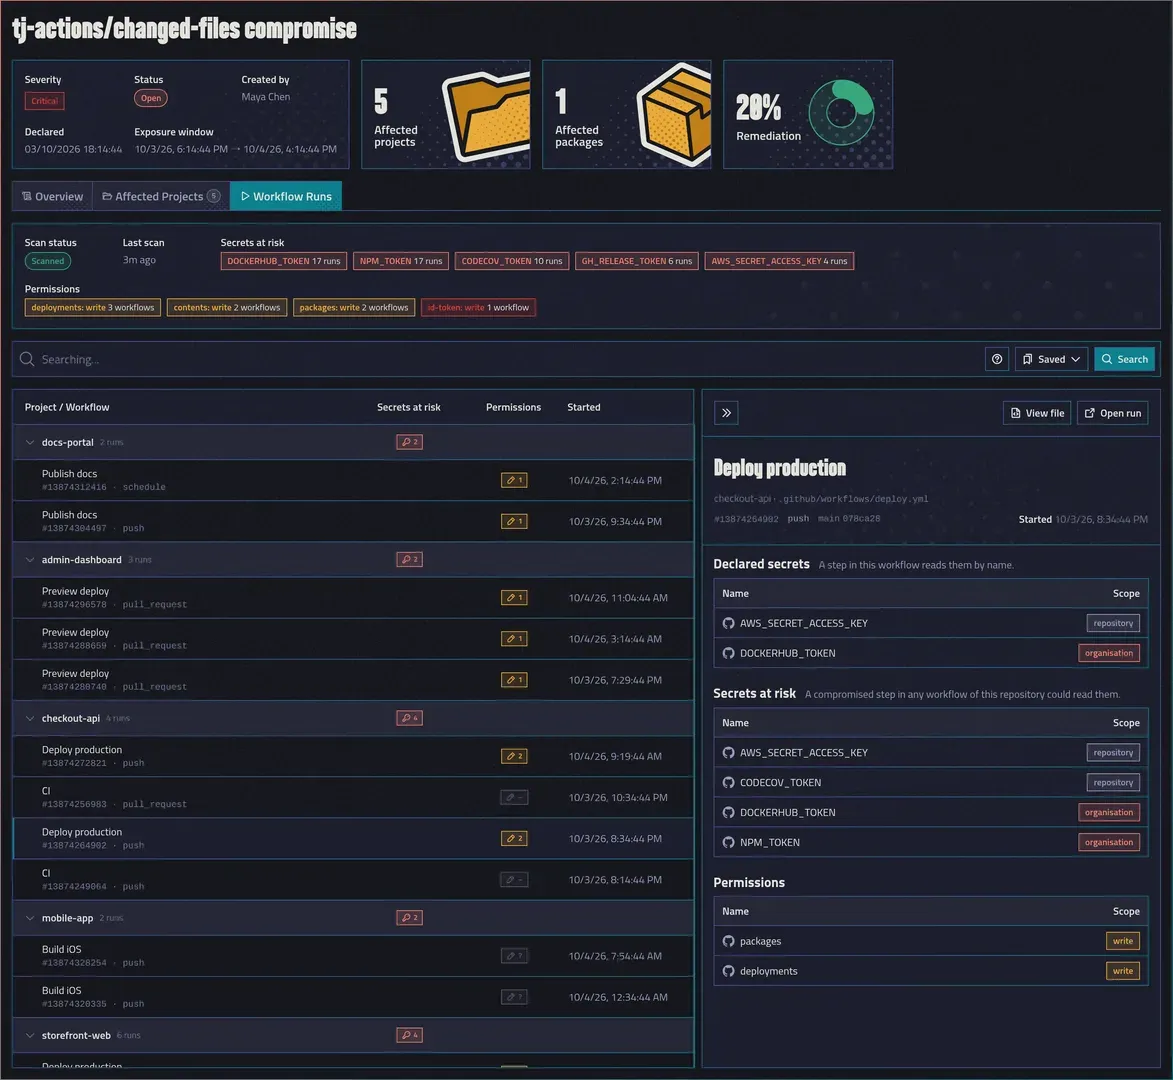Select Build iOS run #13874320335
Image resolution: width=1173 pixels, height=1080 pixels.
click(353, 997)
